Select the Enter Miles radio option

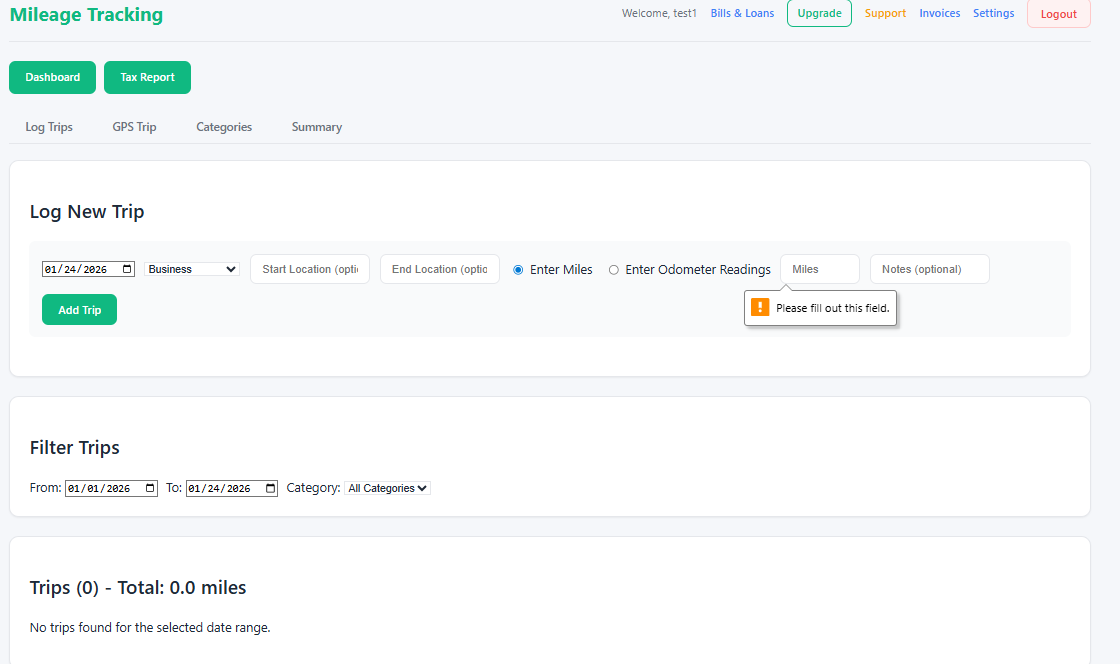click(x=518, y=270)
